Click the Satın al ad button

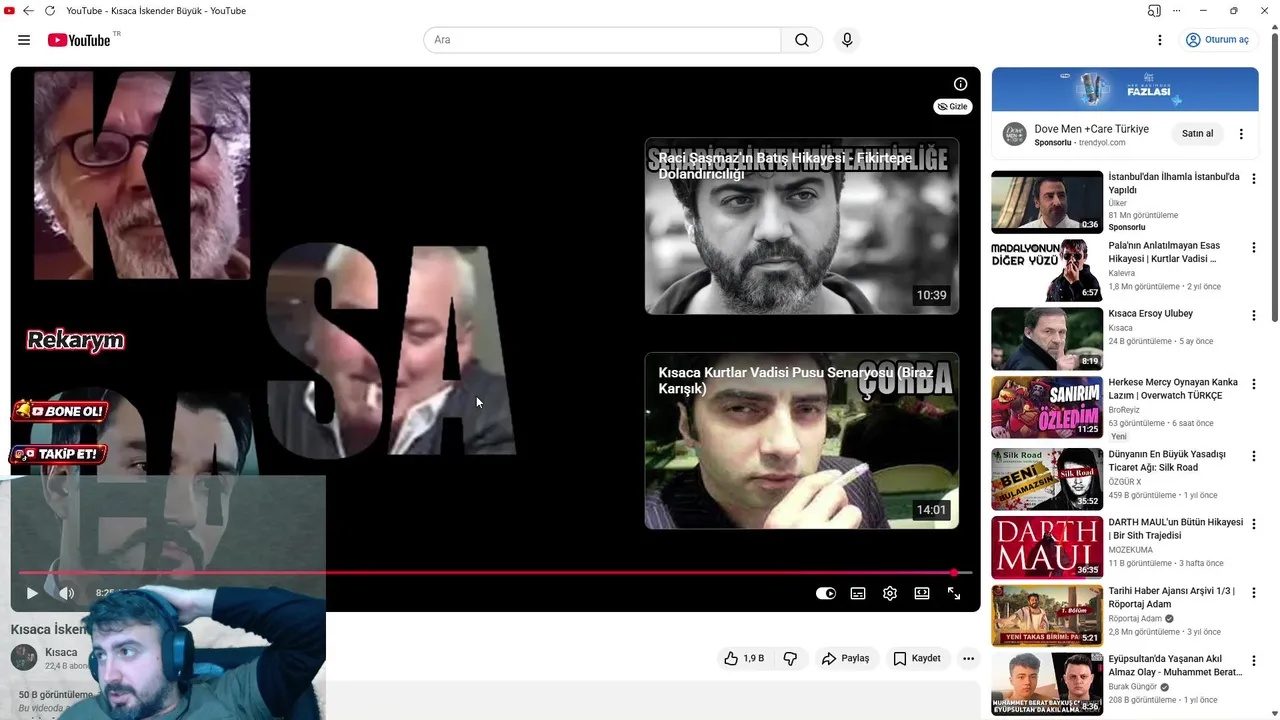[1197, 133]
